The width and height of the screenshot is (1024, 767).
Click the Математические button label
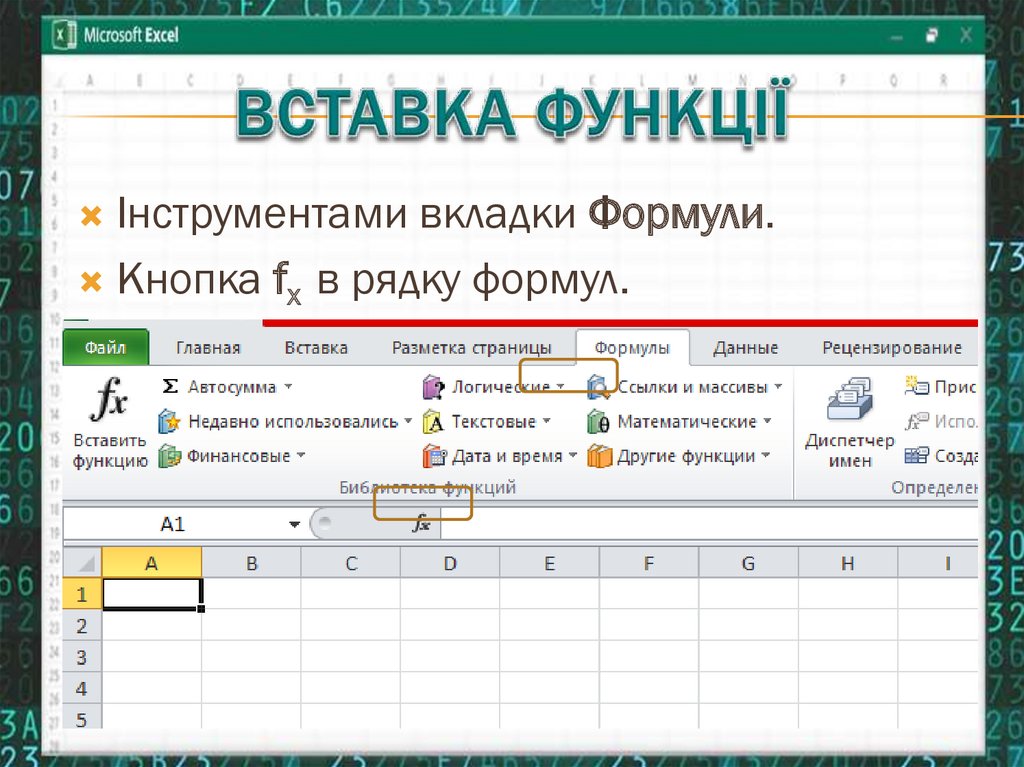coord(686,421)
